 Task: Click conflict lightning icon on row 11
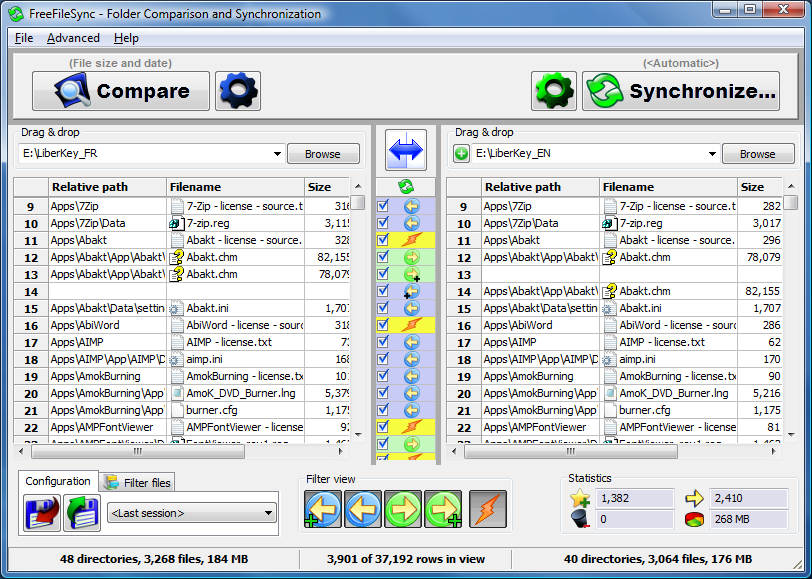412,240
